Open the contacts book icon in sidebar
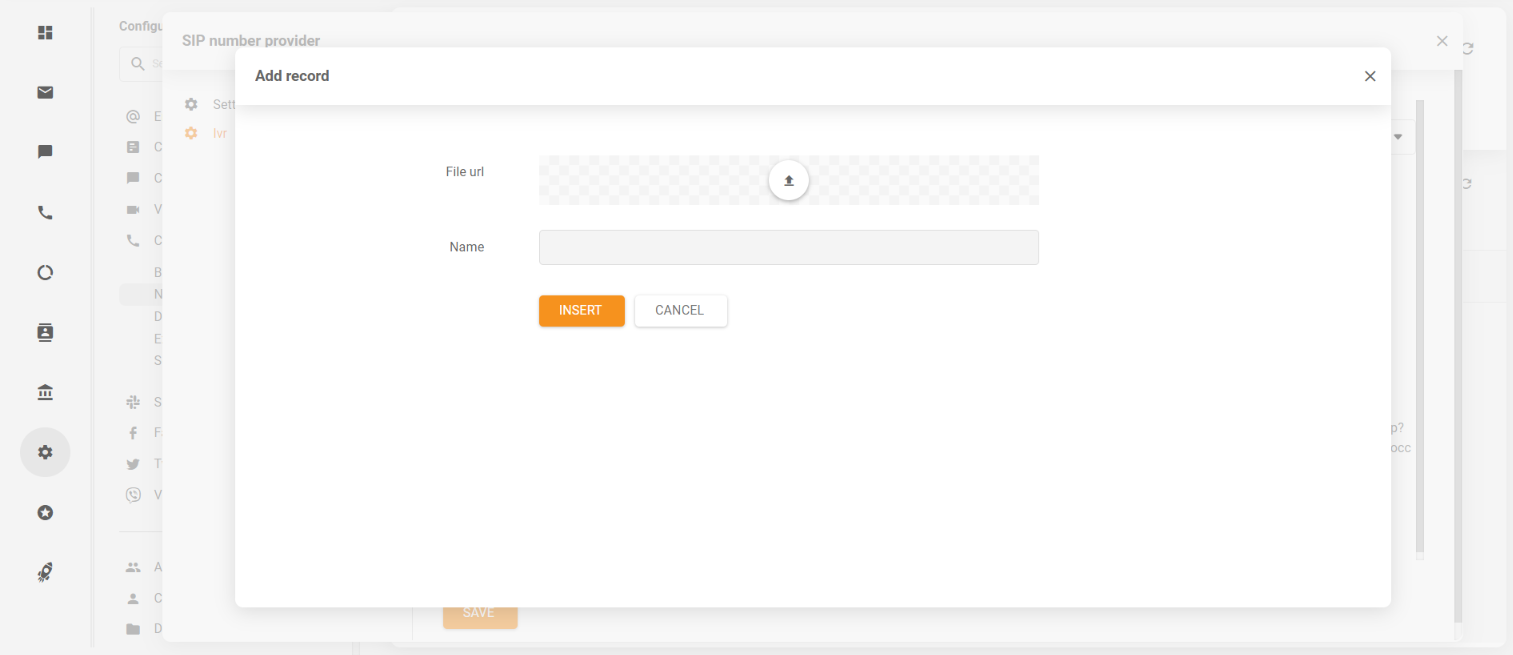Viewport: 1513px width, 655px height. pyautogui.click(x=45, y=332)
